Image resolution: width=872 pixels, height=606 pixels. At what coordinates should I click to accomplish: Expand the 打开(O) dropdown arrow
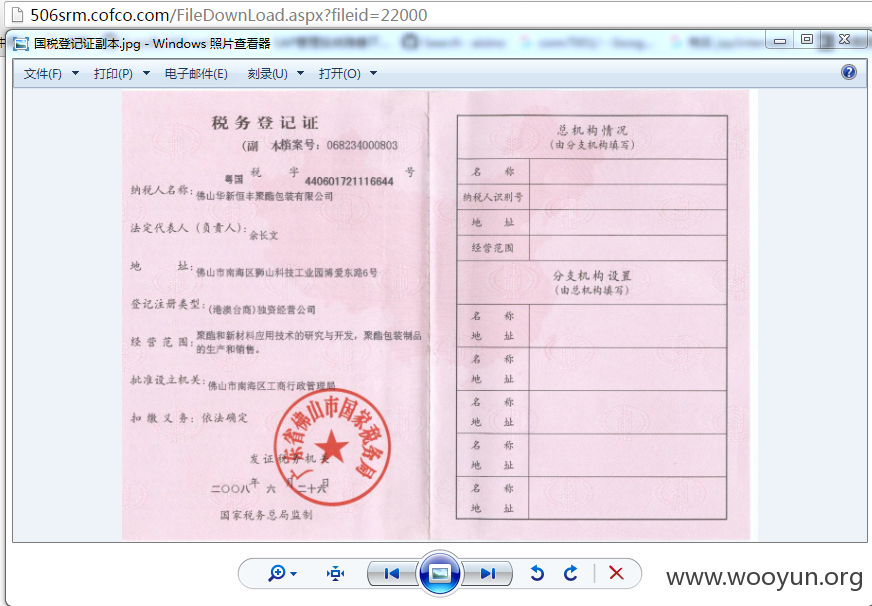(373, 73)
